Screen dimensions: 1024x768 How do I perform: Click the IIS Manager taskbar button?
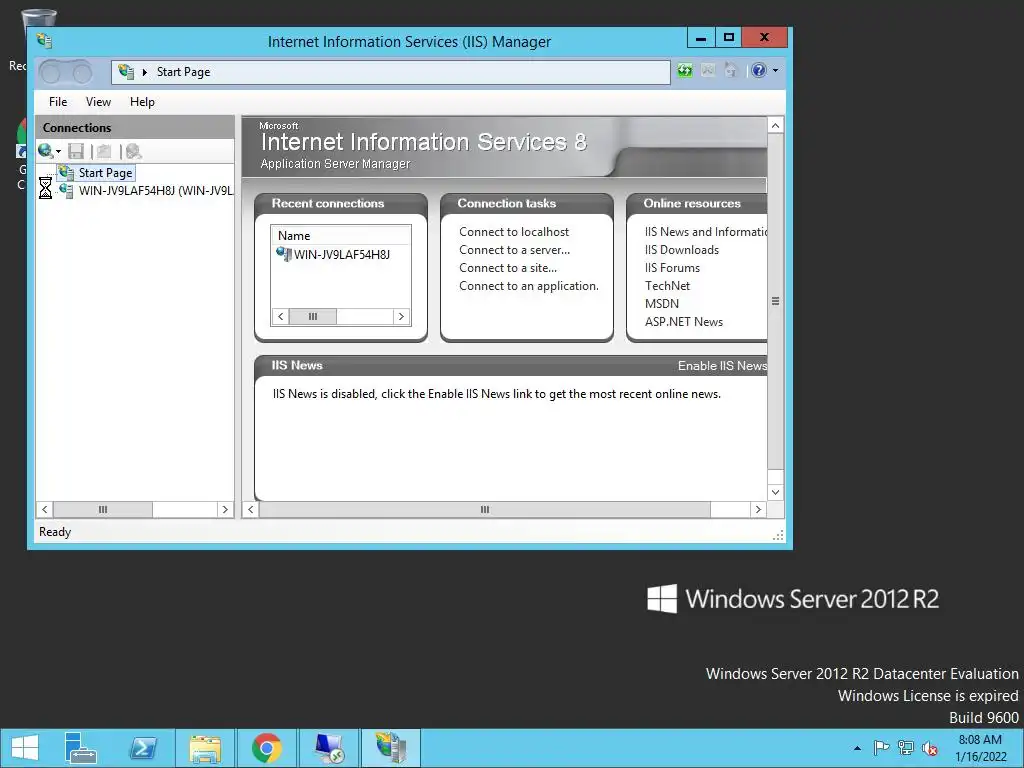(x=391, y=748)
